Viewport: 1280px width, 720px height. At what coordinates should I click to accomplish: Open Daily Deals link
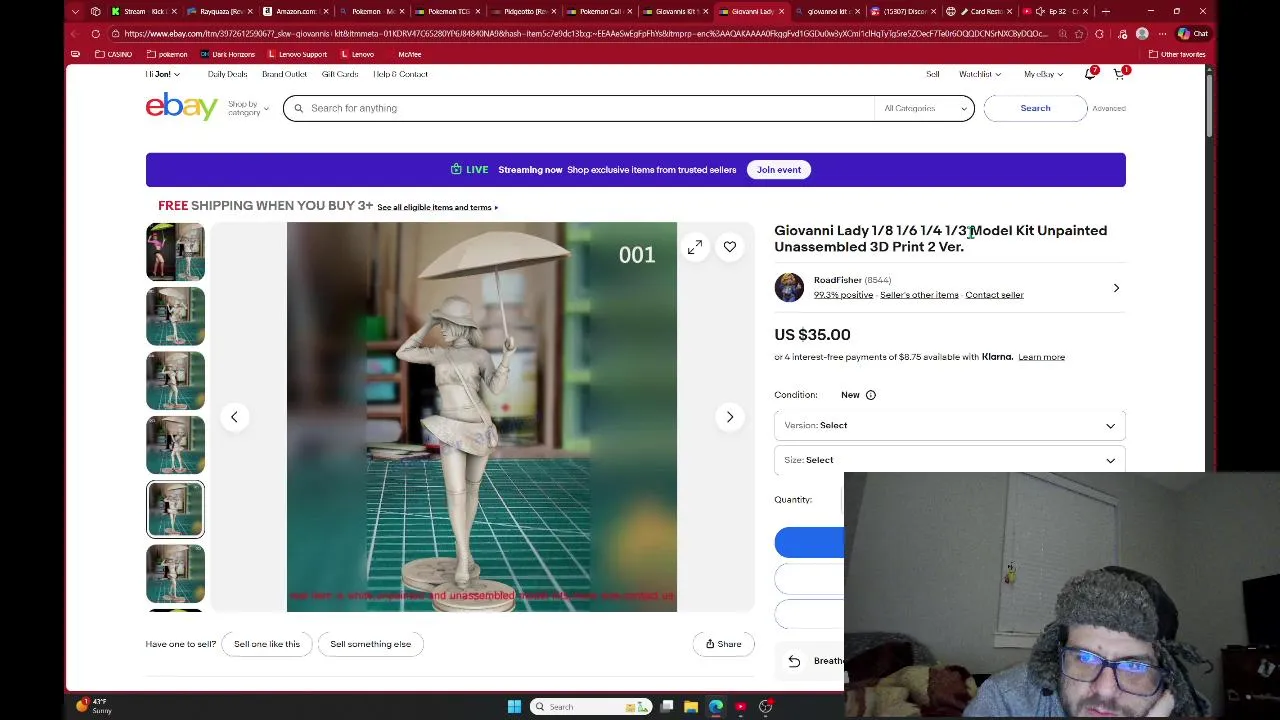click(227, 74)
